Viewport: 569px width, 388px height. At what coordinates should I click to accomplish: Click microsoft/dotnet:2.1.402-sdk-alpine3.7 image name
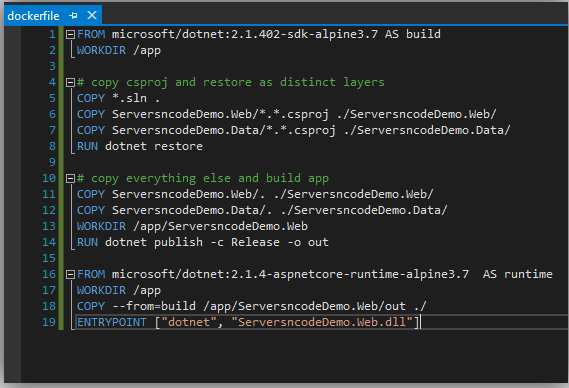245,34
